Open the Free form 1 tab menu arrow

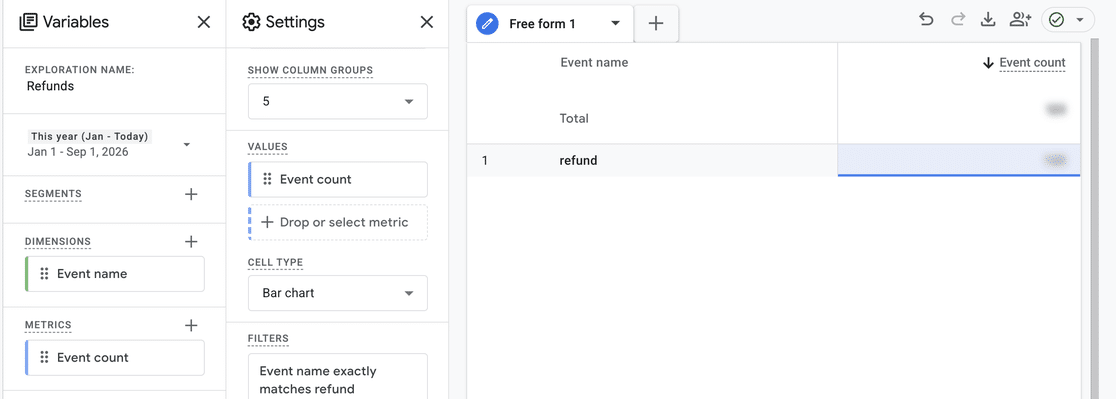(616, 23)
